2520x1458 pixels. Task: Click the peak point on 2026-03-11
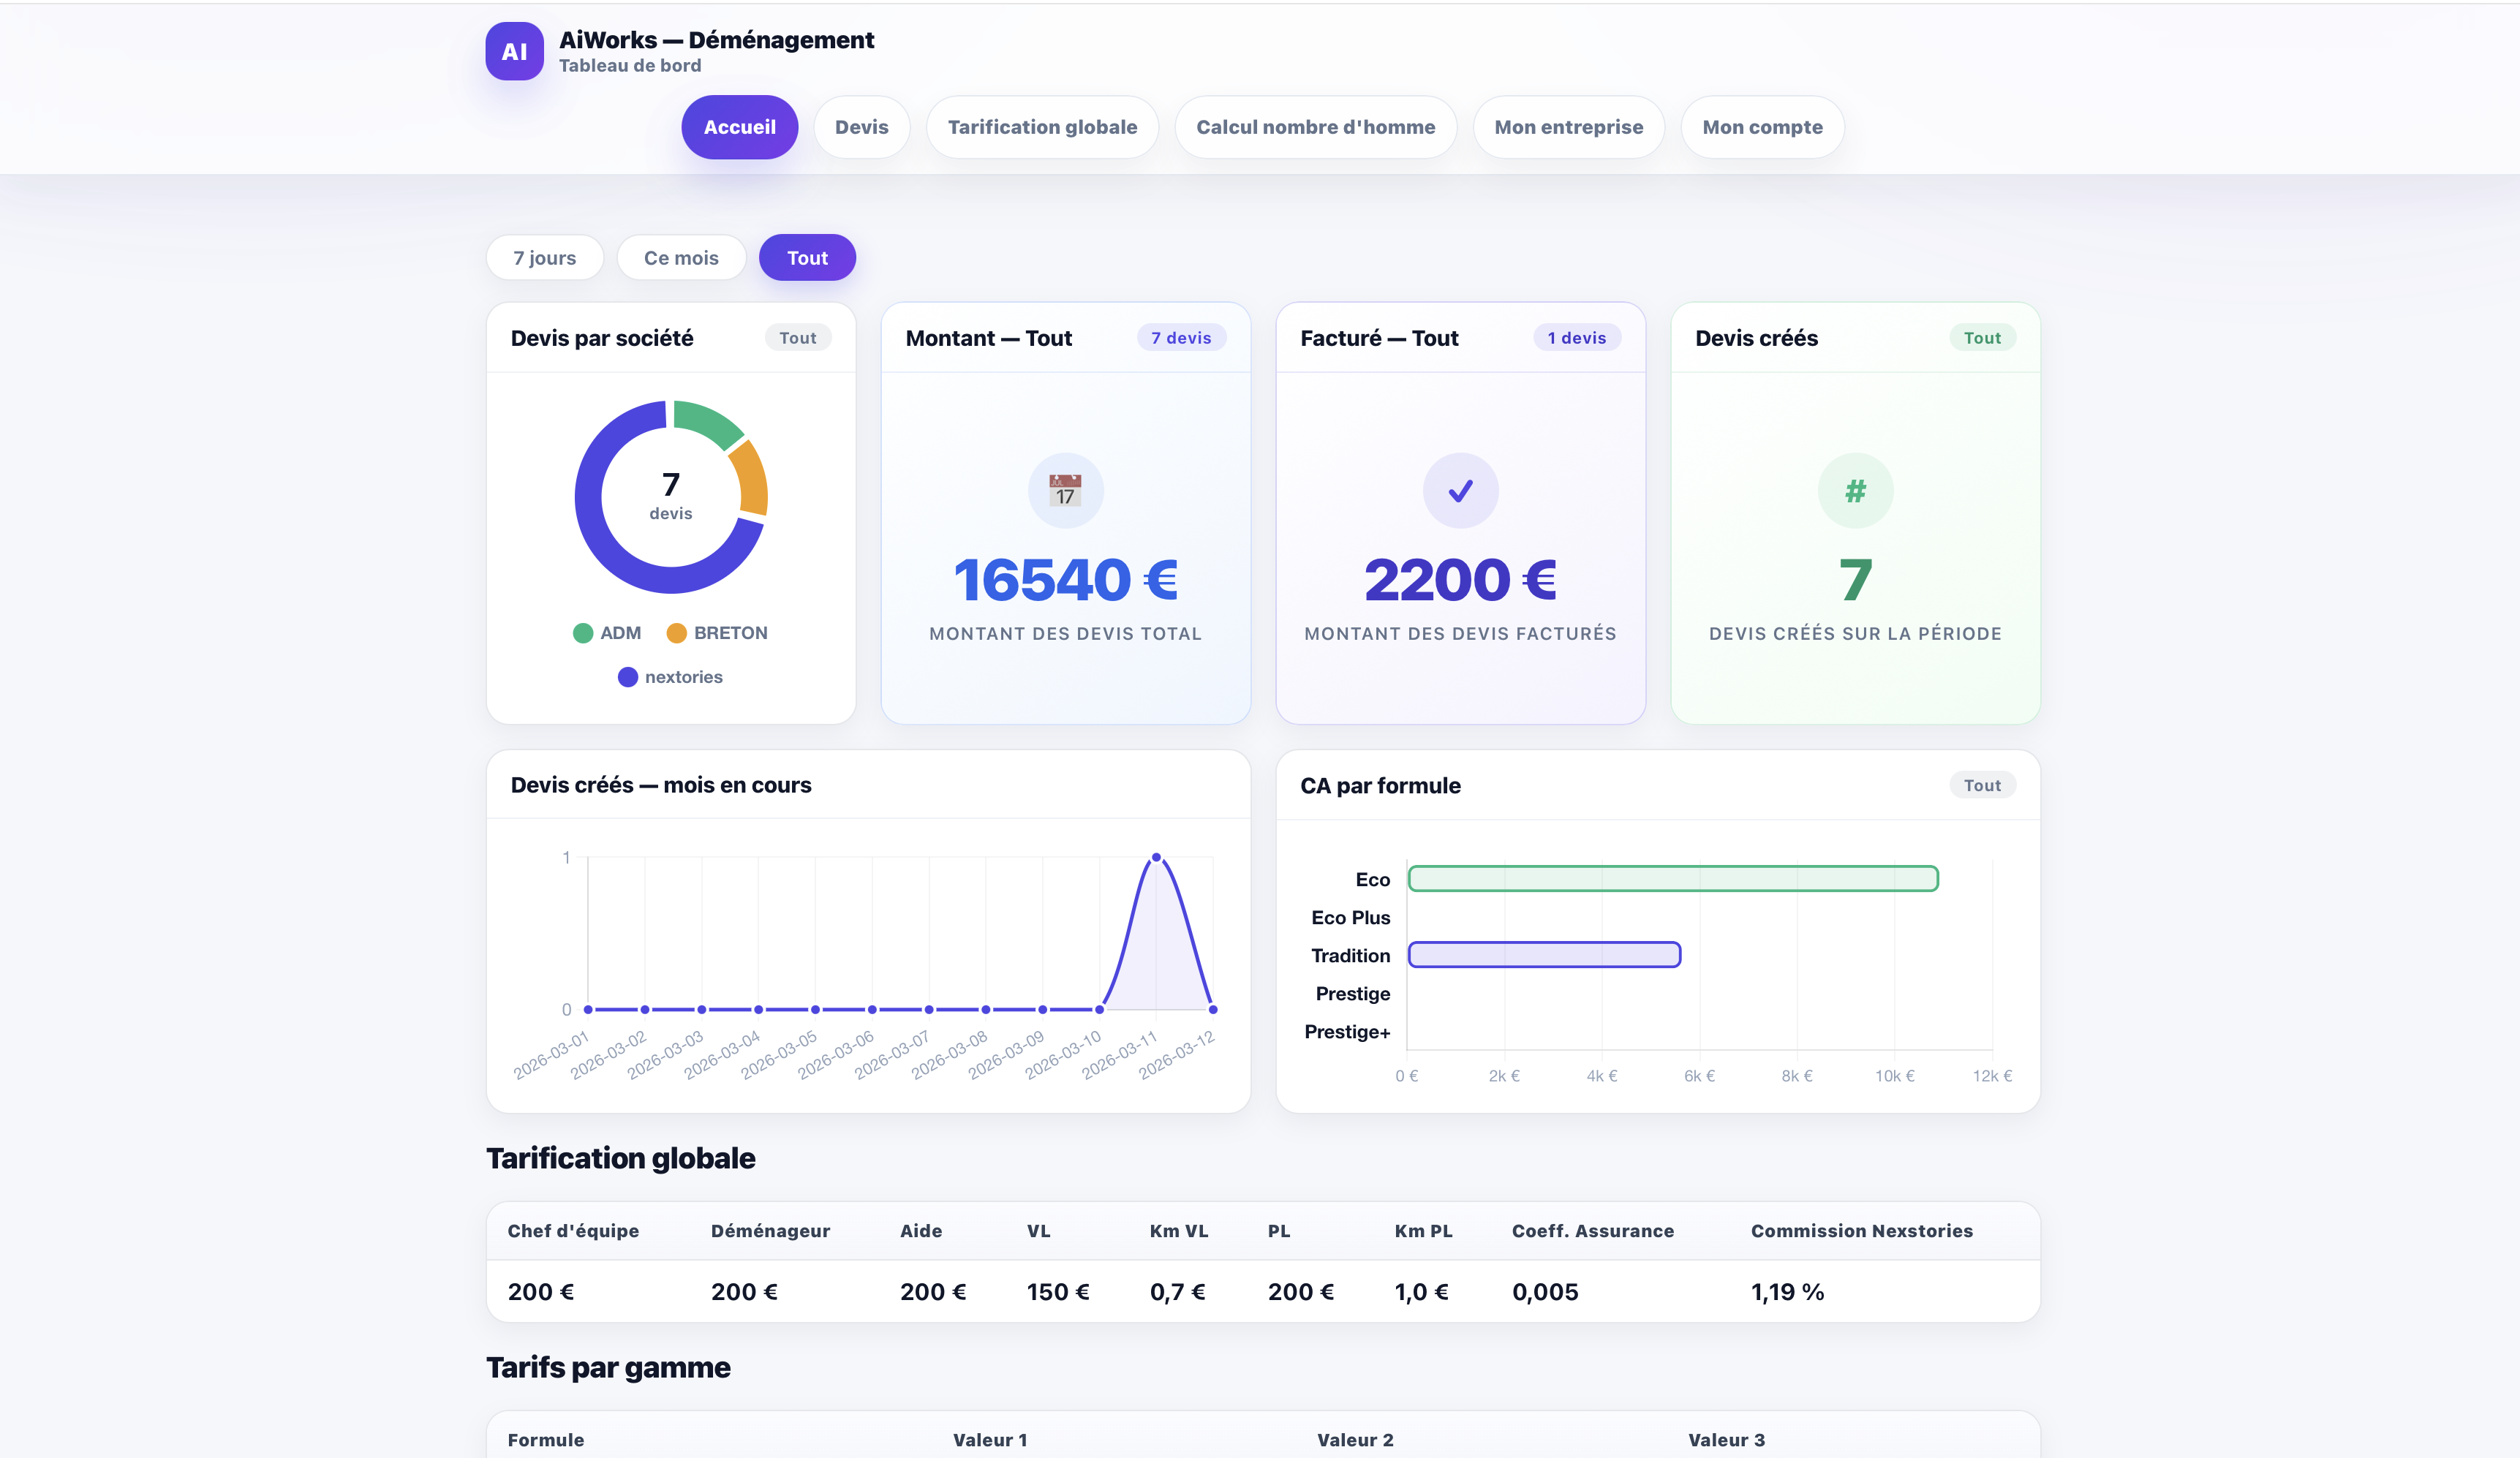[x=1157, y=856]
